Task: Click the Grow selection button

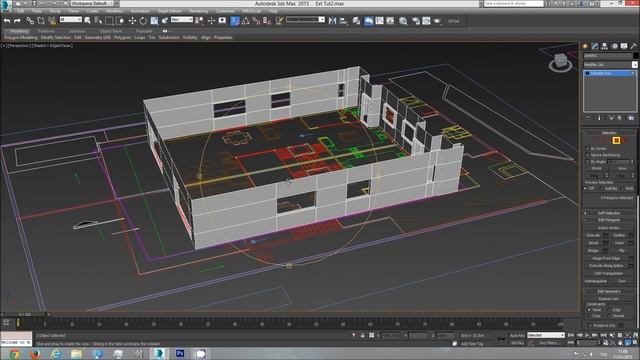Action: click(622, 168)
